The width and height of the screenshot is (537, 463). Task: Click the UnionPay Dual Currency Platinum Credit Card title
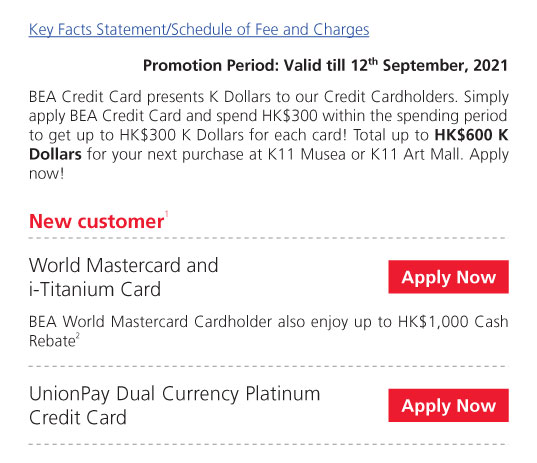coord(175,405)
